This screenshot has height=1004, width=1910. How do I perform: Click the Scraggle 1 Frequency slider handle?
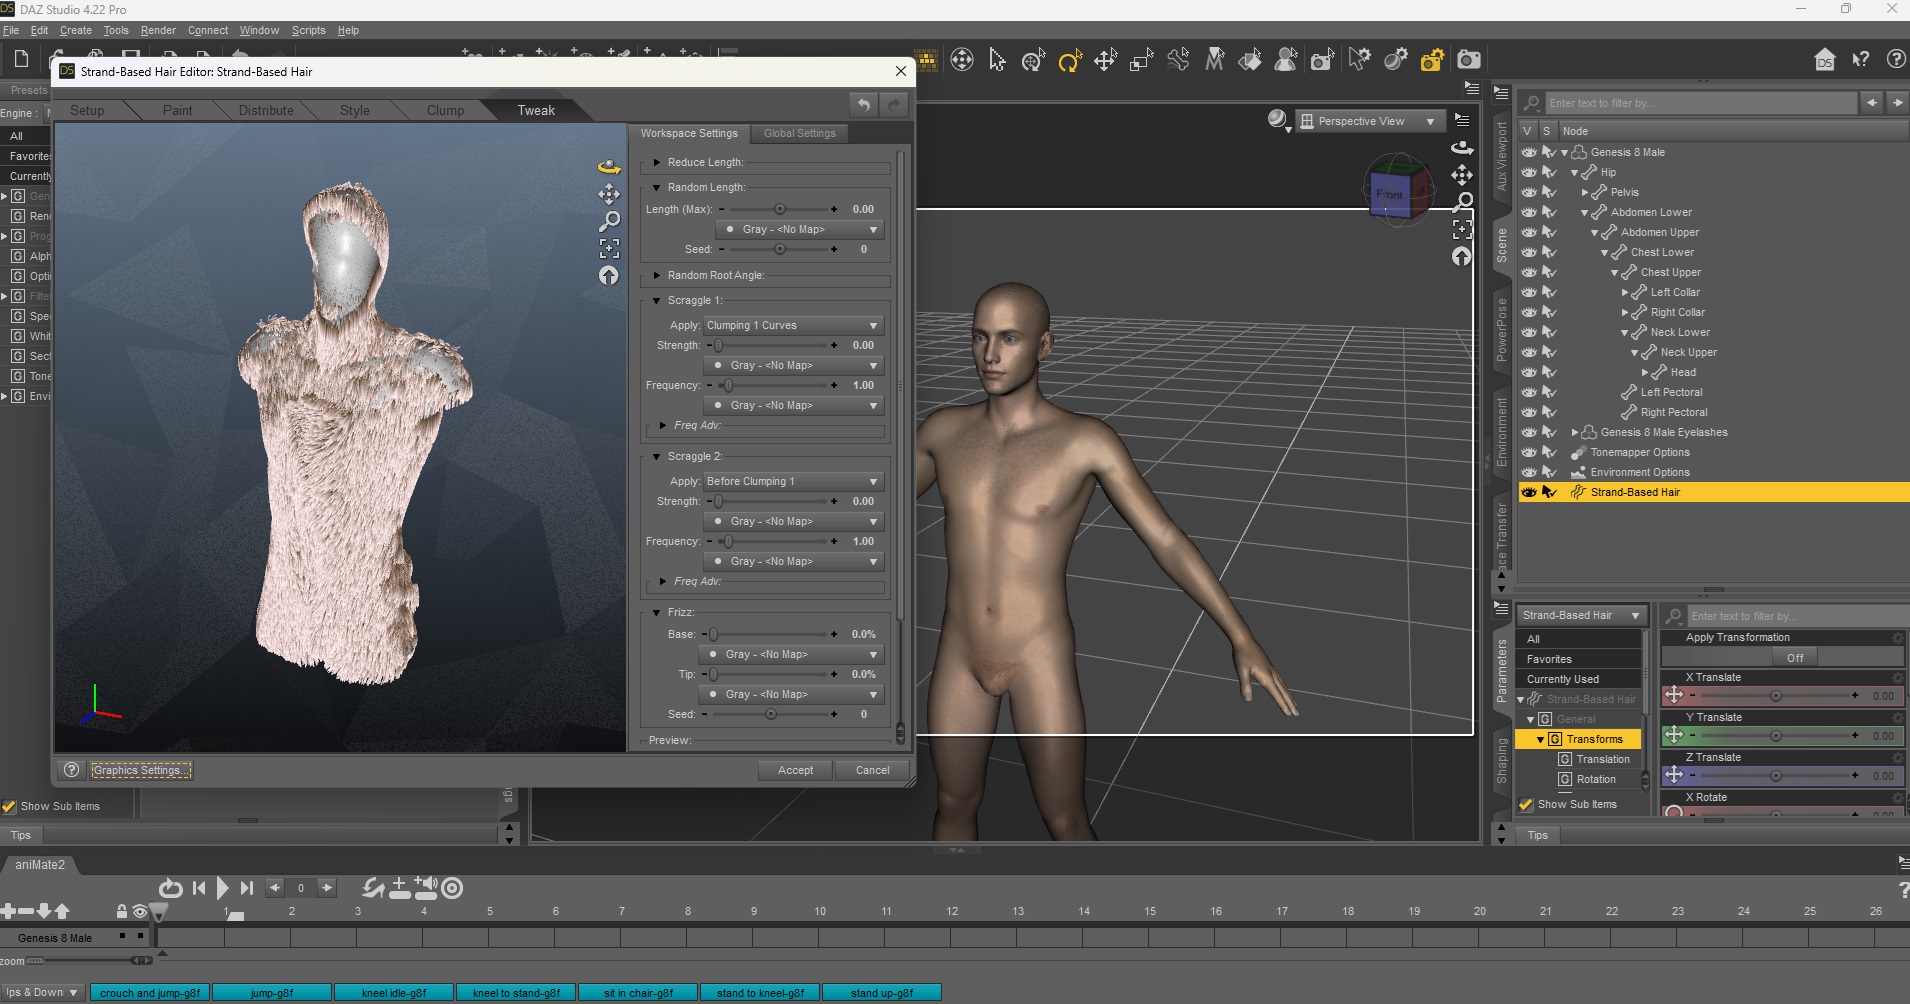(728, 385)
